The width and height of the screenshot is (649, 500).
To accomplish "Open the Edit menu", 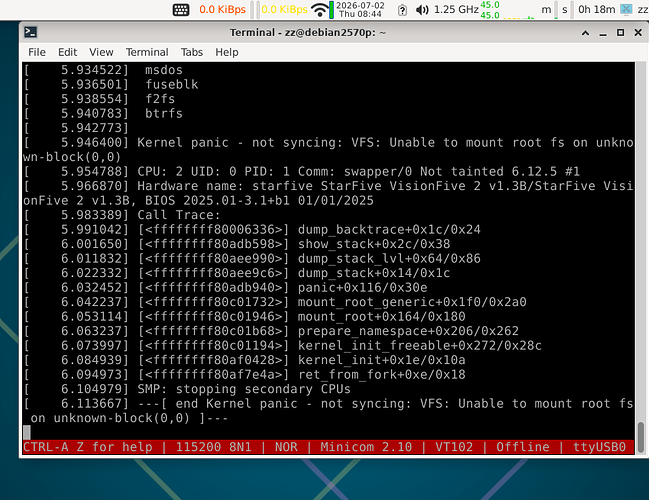I will tap(67, 52).
